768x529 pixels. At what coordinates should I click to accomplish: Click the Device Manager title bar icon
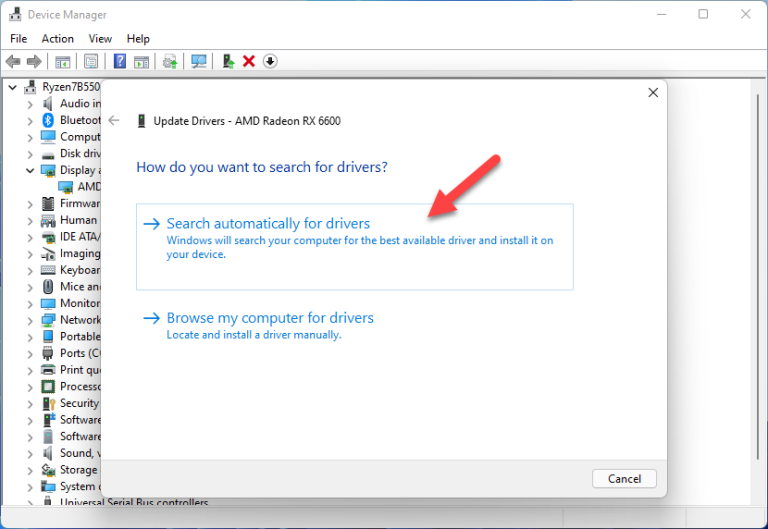click(x=15, y=15)
